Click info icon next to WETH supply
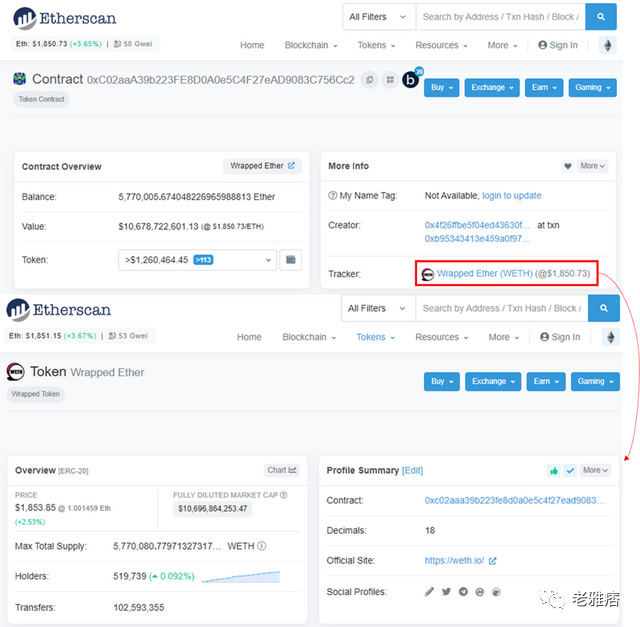Screen dimensions: 640x627 (x=262, y=546)
